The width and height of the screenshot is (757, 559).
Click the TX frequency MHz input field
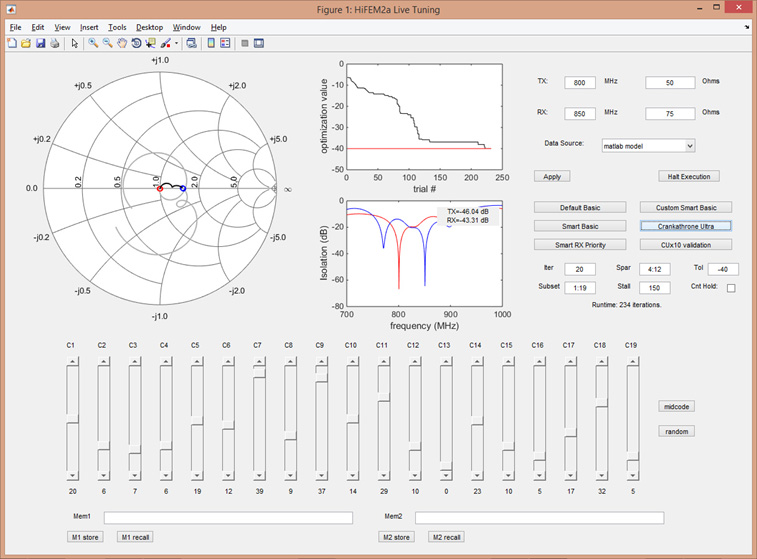tap(580, 83)
